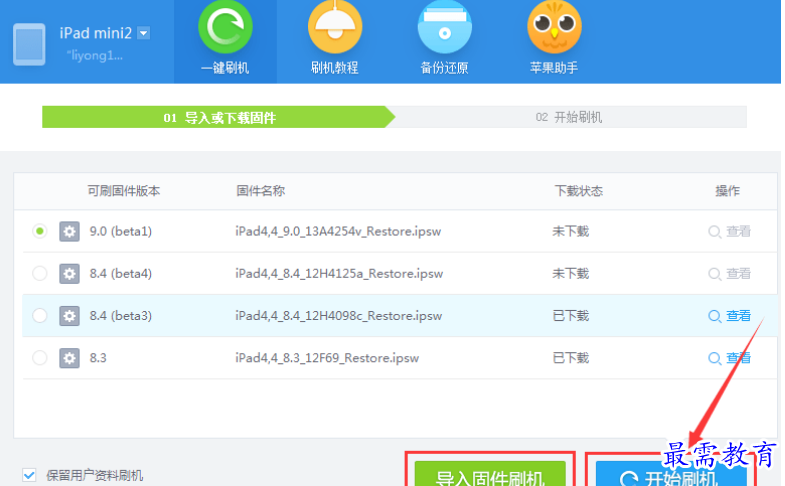Click 查看 link for 8.4 (beta3) row
Image resolution: width=785 pixels, height=486 pixels.
click(x=739, y=316)
